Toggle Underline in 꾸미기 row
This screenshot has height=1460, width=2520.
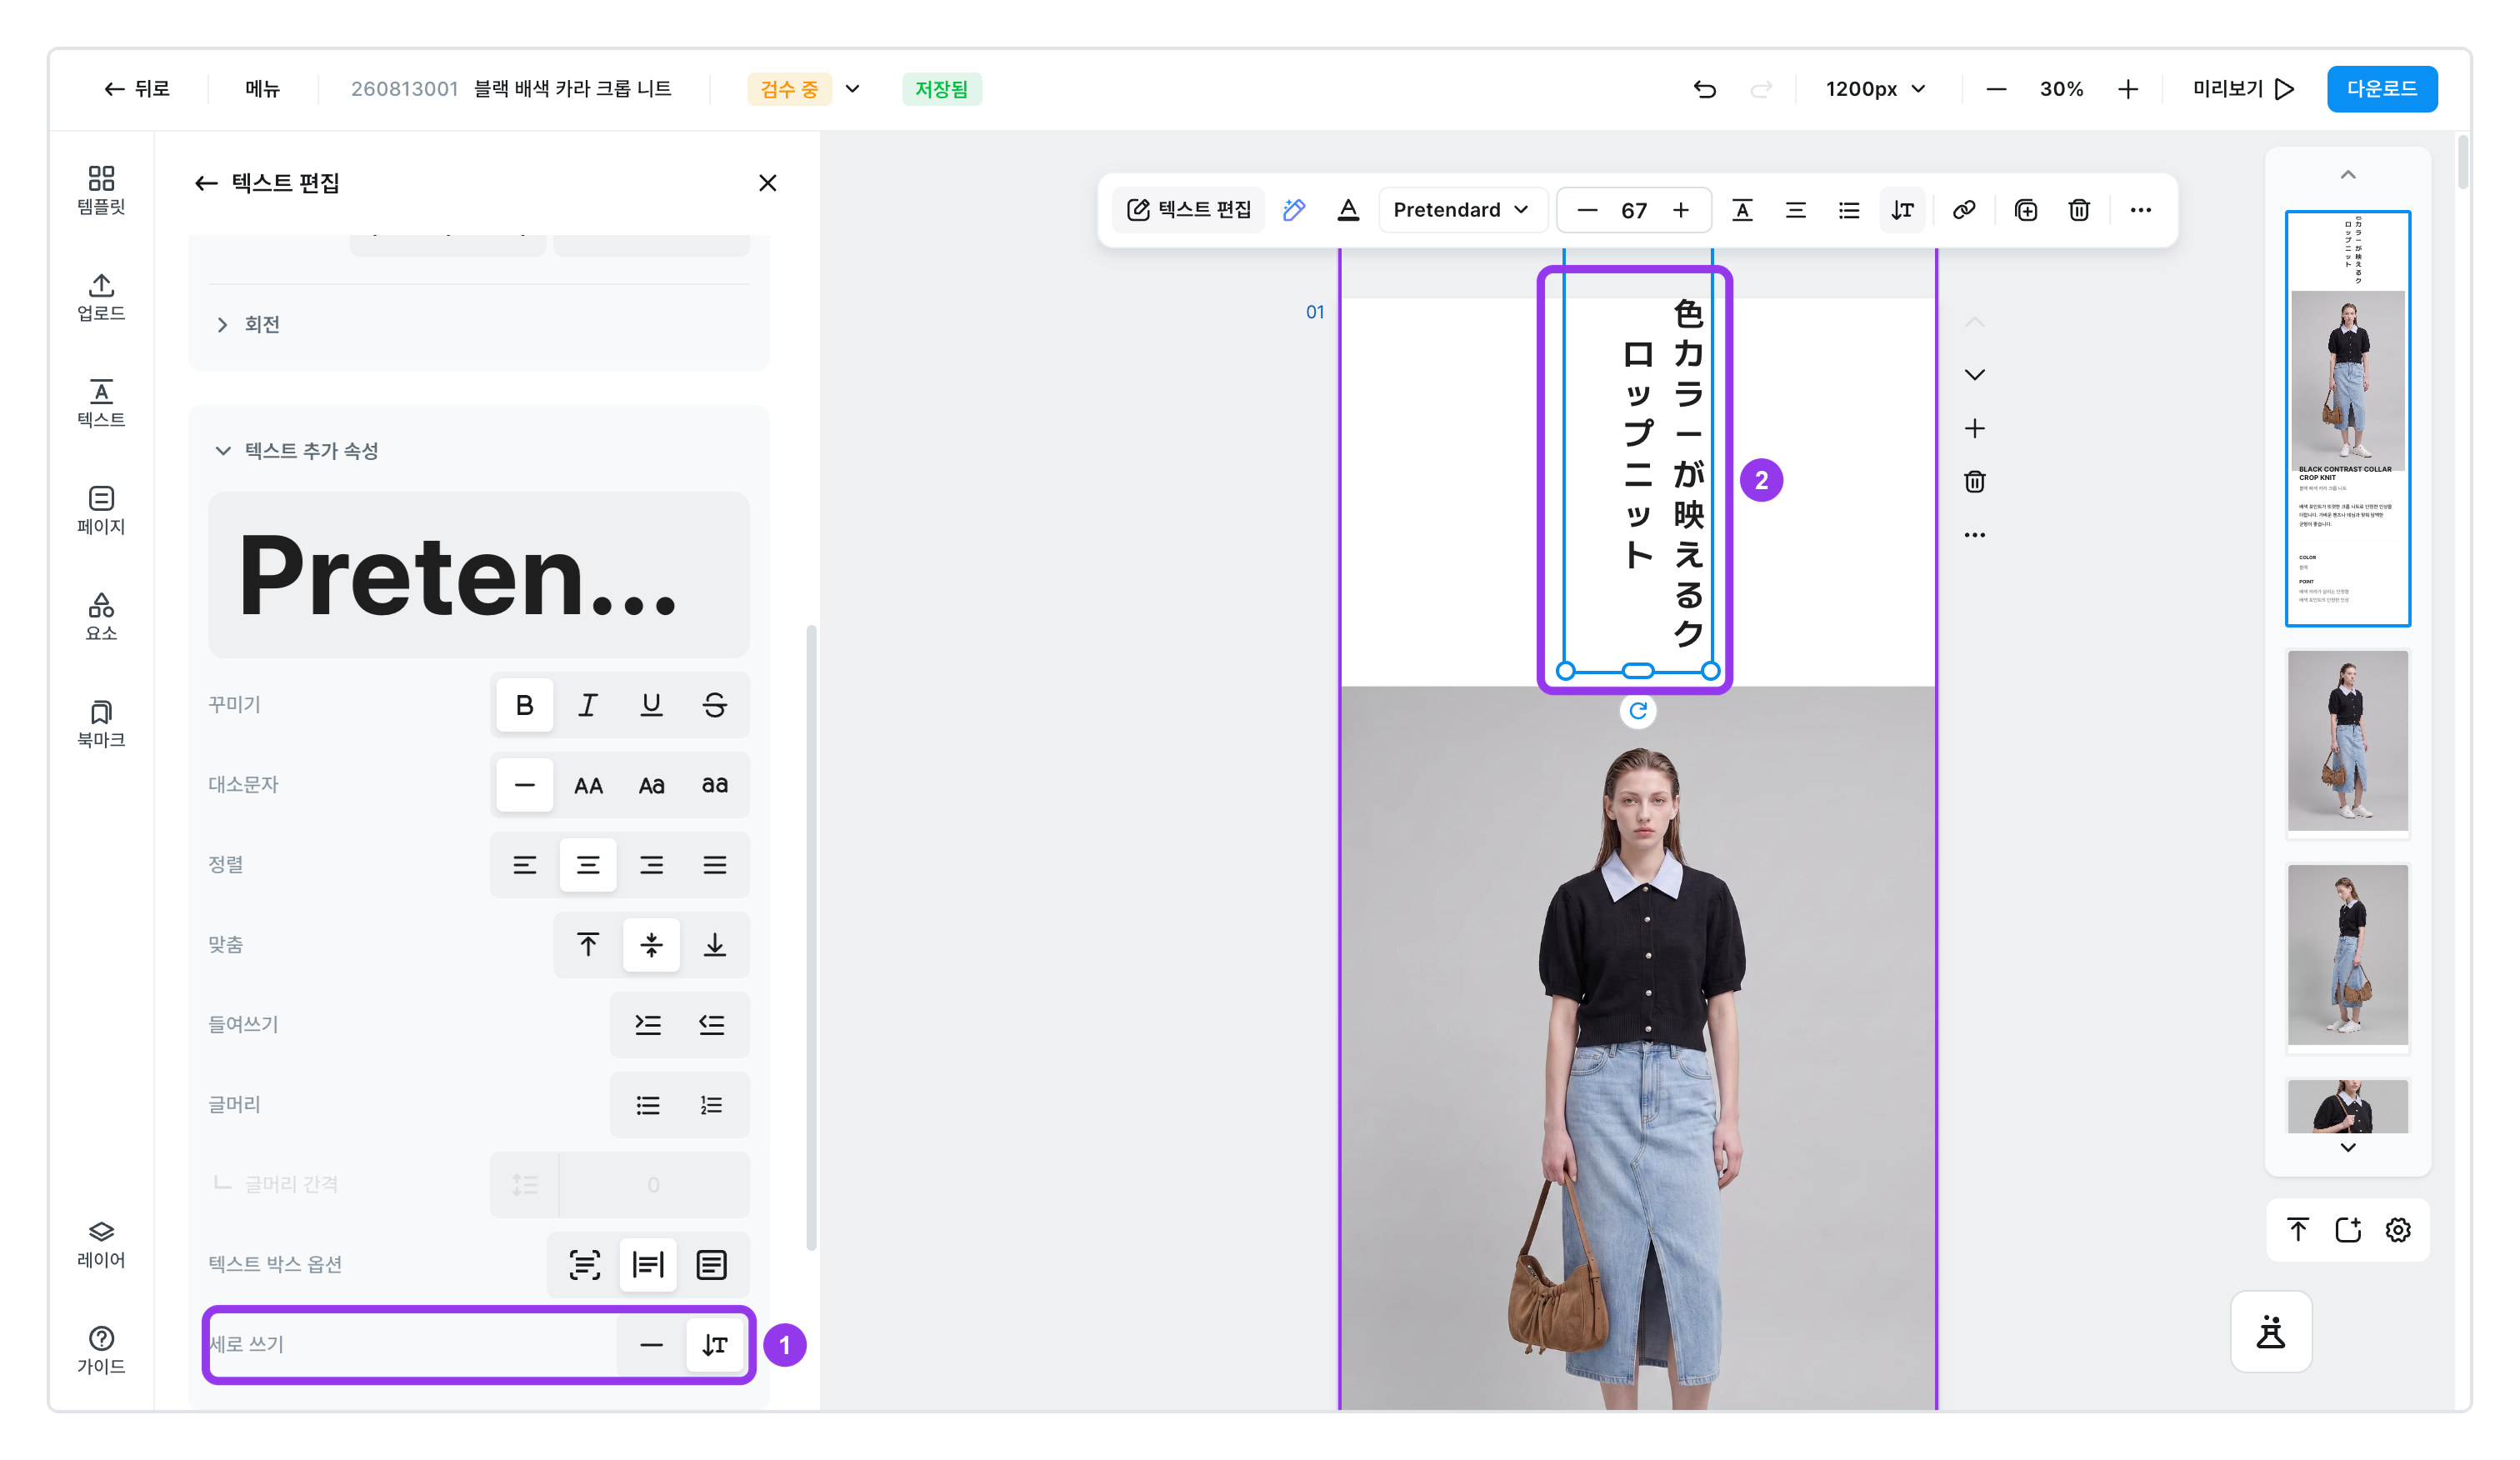click(651, 705)
